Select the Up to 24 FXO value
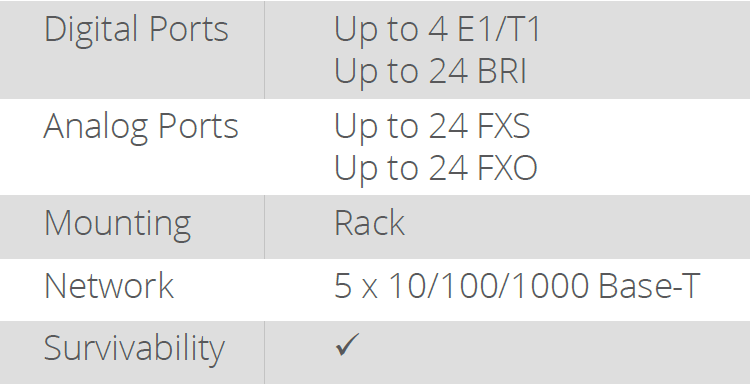The image size is (754, 387). point(436,168)
